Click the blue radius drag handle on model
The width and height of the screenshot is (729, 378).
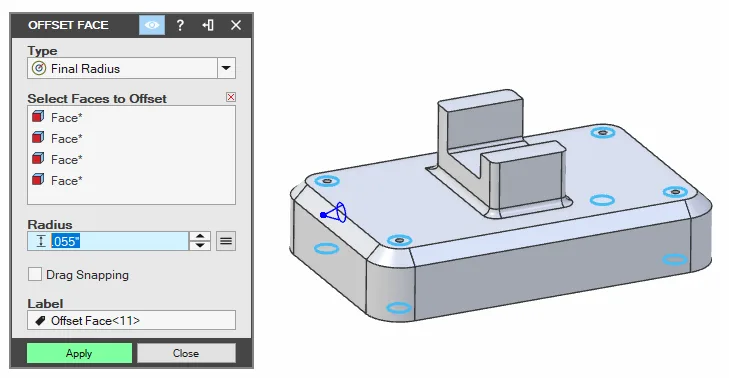coord(334,213)
